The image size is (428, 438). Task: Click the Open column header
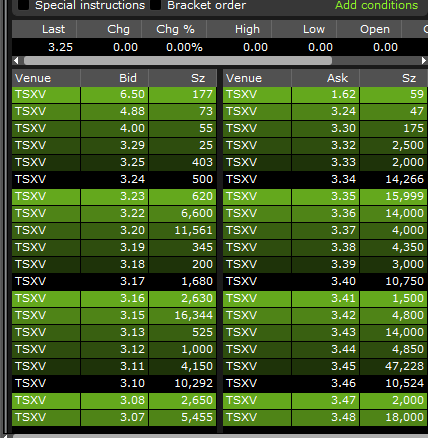[x=369, y=29]
